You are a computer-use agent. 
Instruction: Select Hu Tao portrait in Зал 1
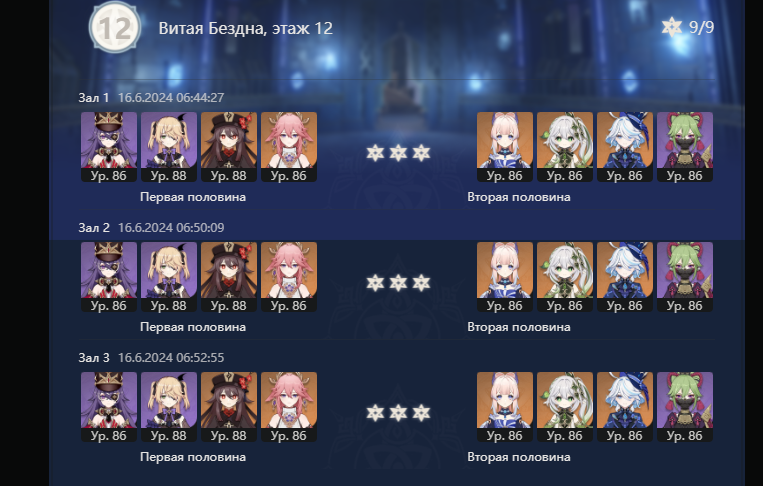229,147
